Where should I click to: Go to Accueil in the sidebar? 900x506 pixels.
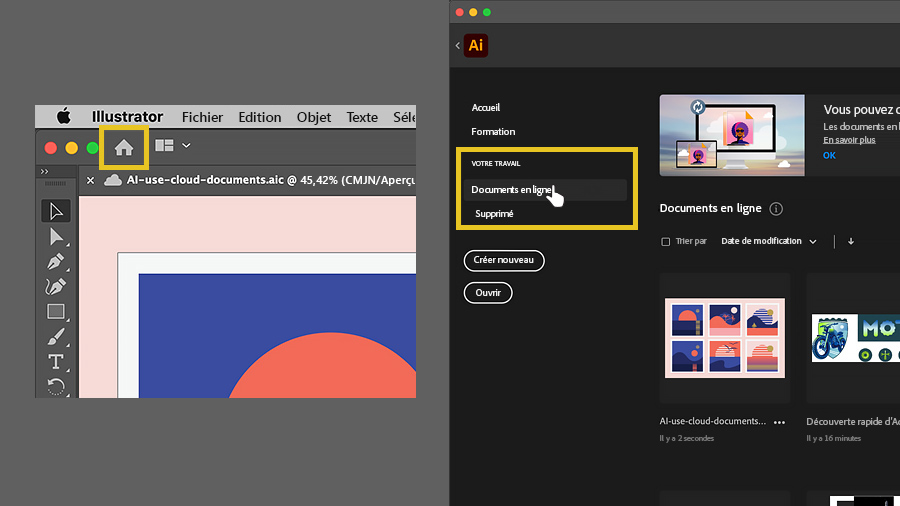[x=486, y=107]
